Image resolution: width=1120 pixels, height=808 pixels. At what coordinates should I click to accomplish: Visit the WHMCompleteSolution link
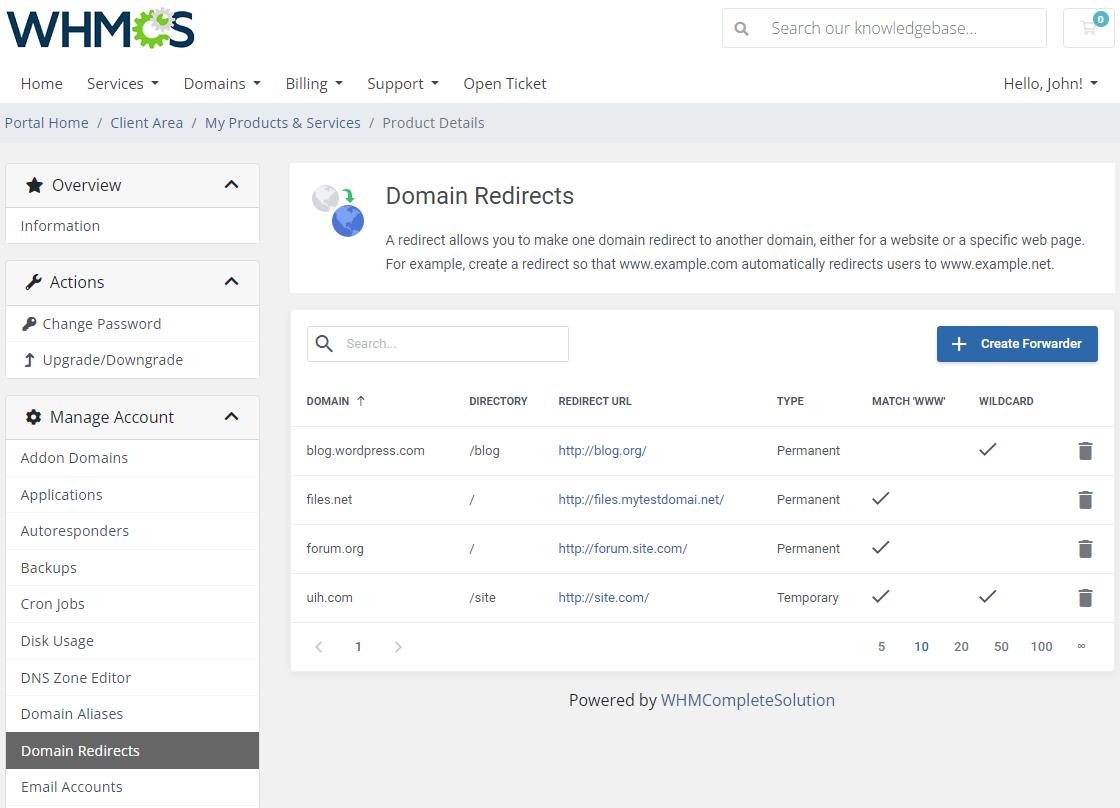[x=747, y=700]
